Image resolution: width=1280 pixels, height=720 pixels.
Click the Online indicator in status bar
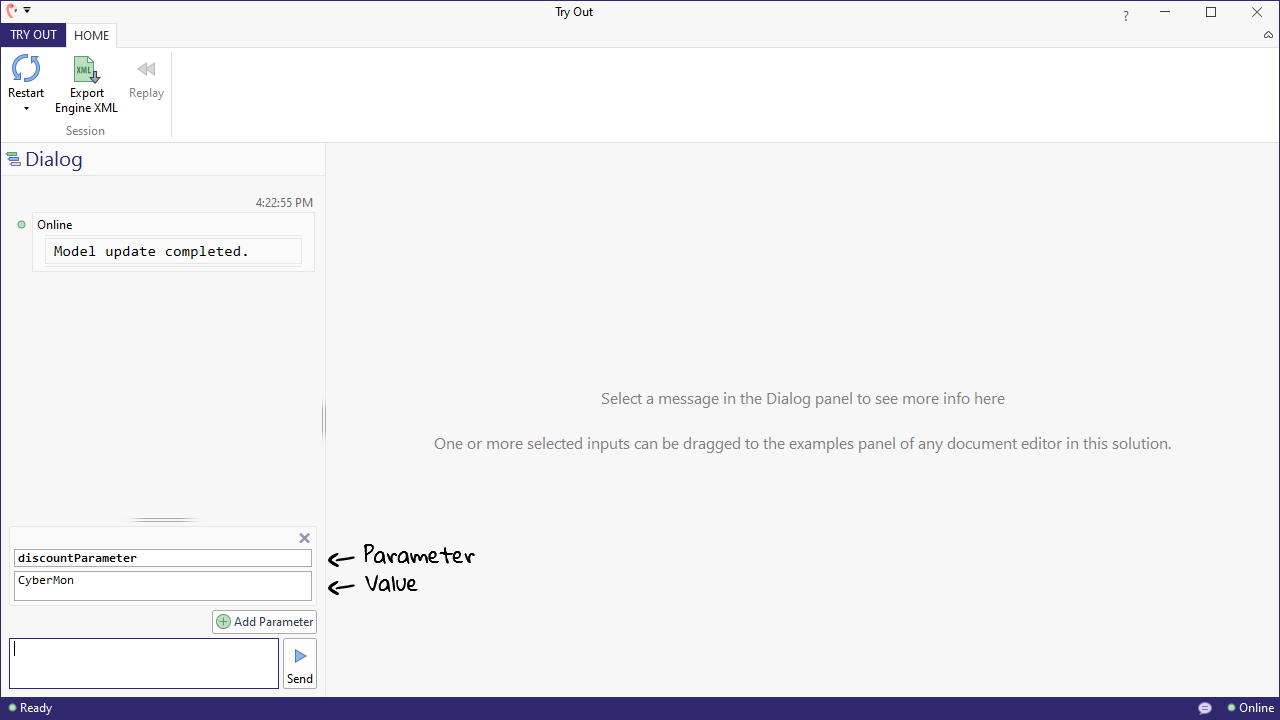1250,708
